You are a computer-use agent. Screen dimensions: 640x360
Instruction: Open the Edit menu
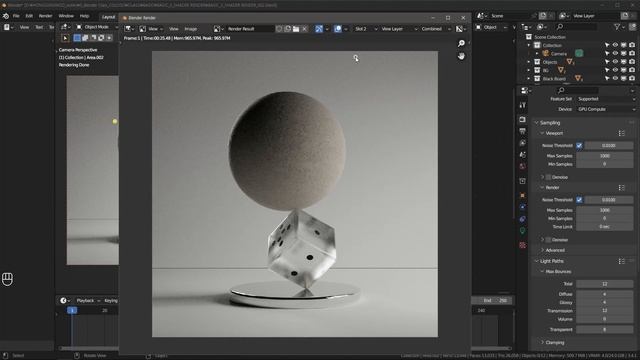(29, 16)
